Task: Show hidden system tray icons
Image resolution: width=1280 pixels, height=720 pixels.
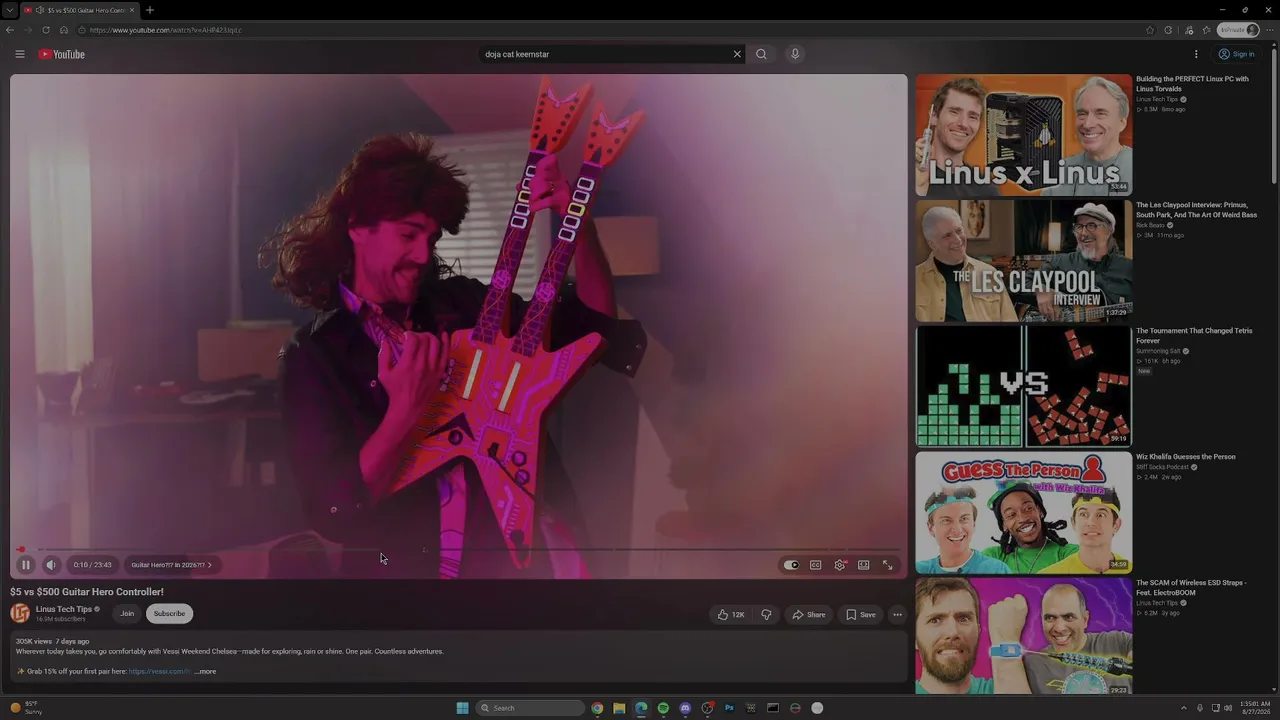Action: [x=1184, y=708]
